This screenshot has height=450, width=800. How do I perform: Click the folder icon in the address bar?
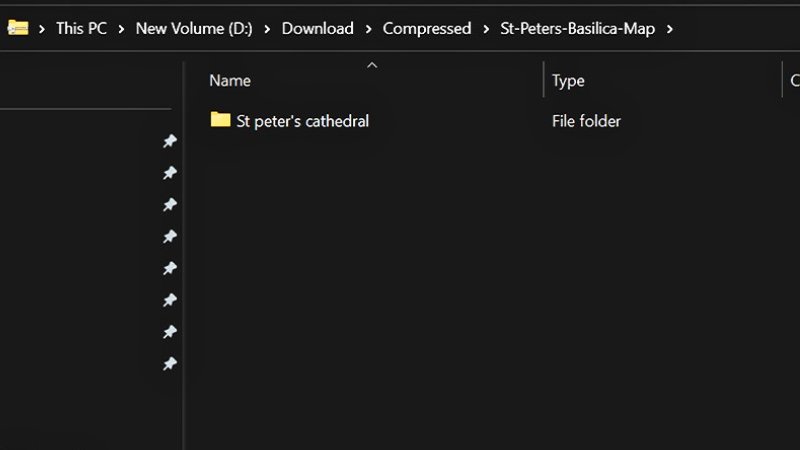point(17,28)
